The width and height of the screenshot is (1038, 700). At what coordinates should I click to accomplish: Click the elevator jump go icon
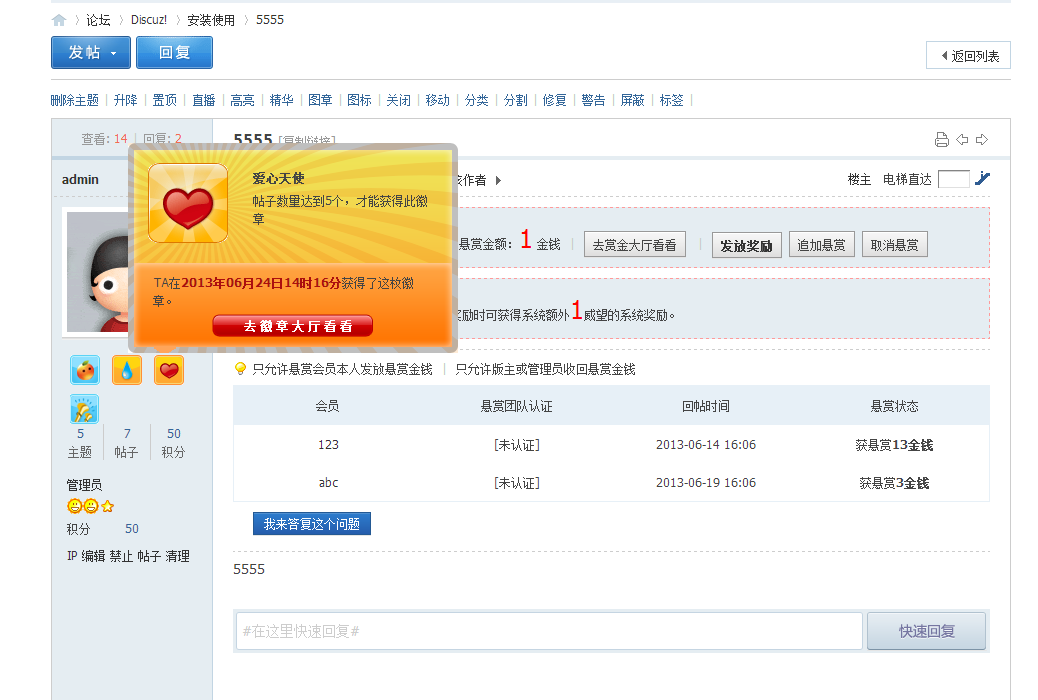click(982, 178)
